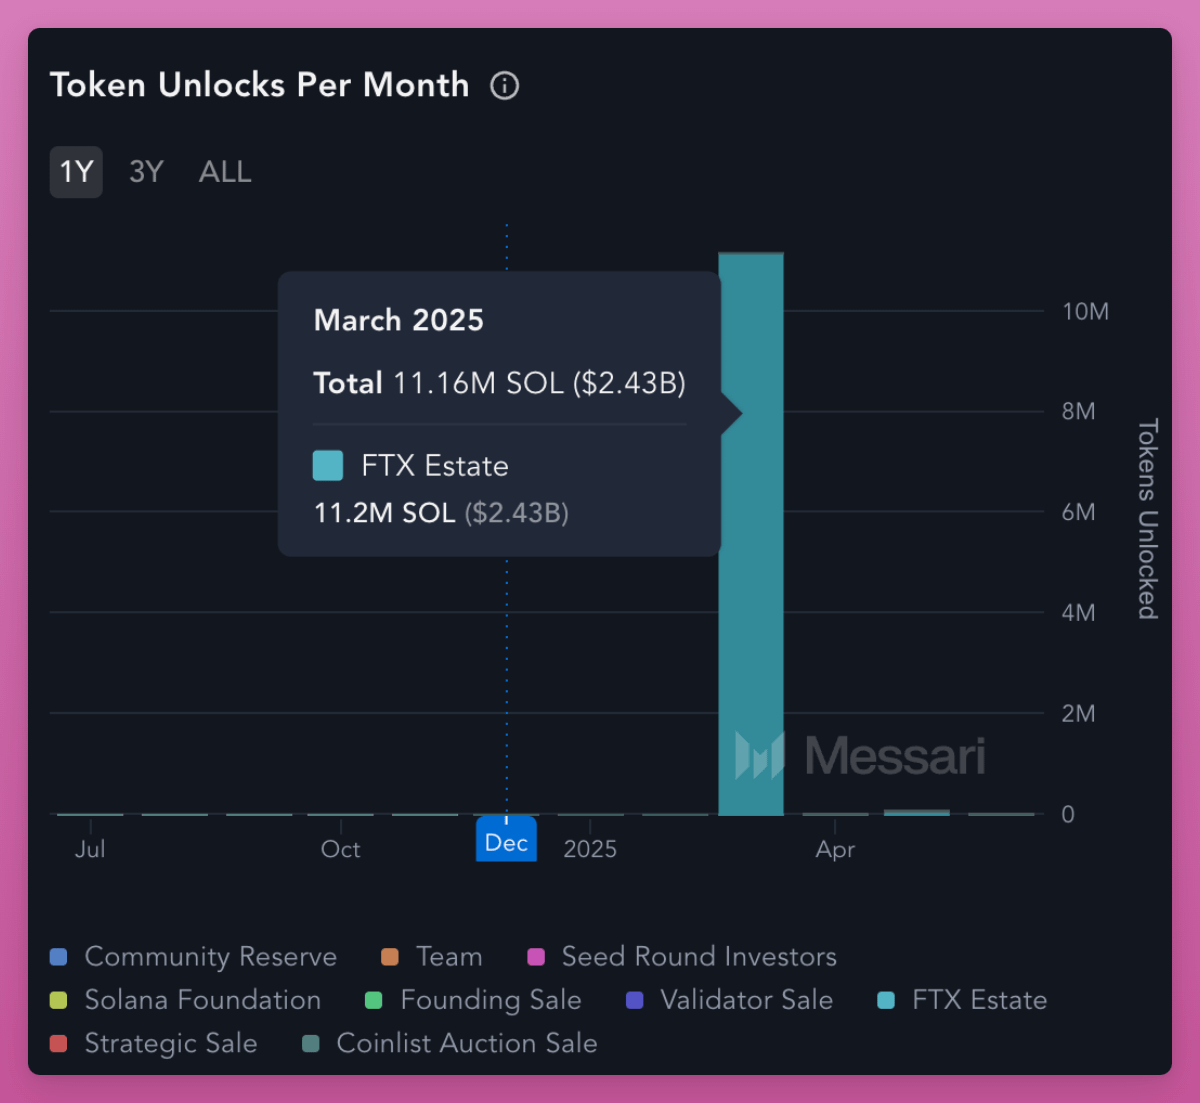Viewport: 1200px width, 1103px height.
Task: Click the 'Oct' x-axis label
Action: point(340,849)
